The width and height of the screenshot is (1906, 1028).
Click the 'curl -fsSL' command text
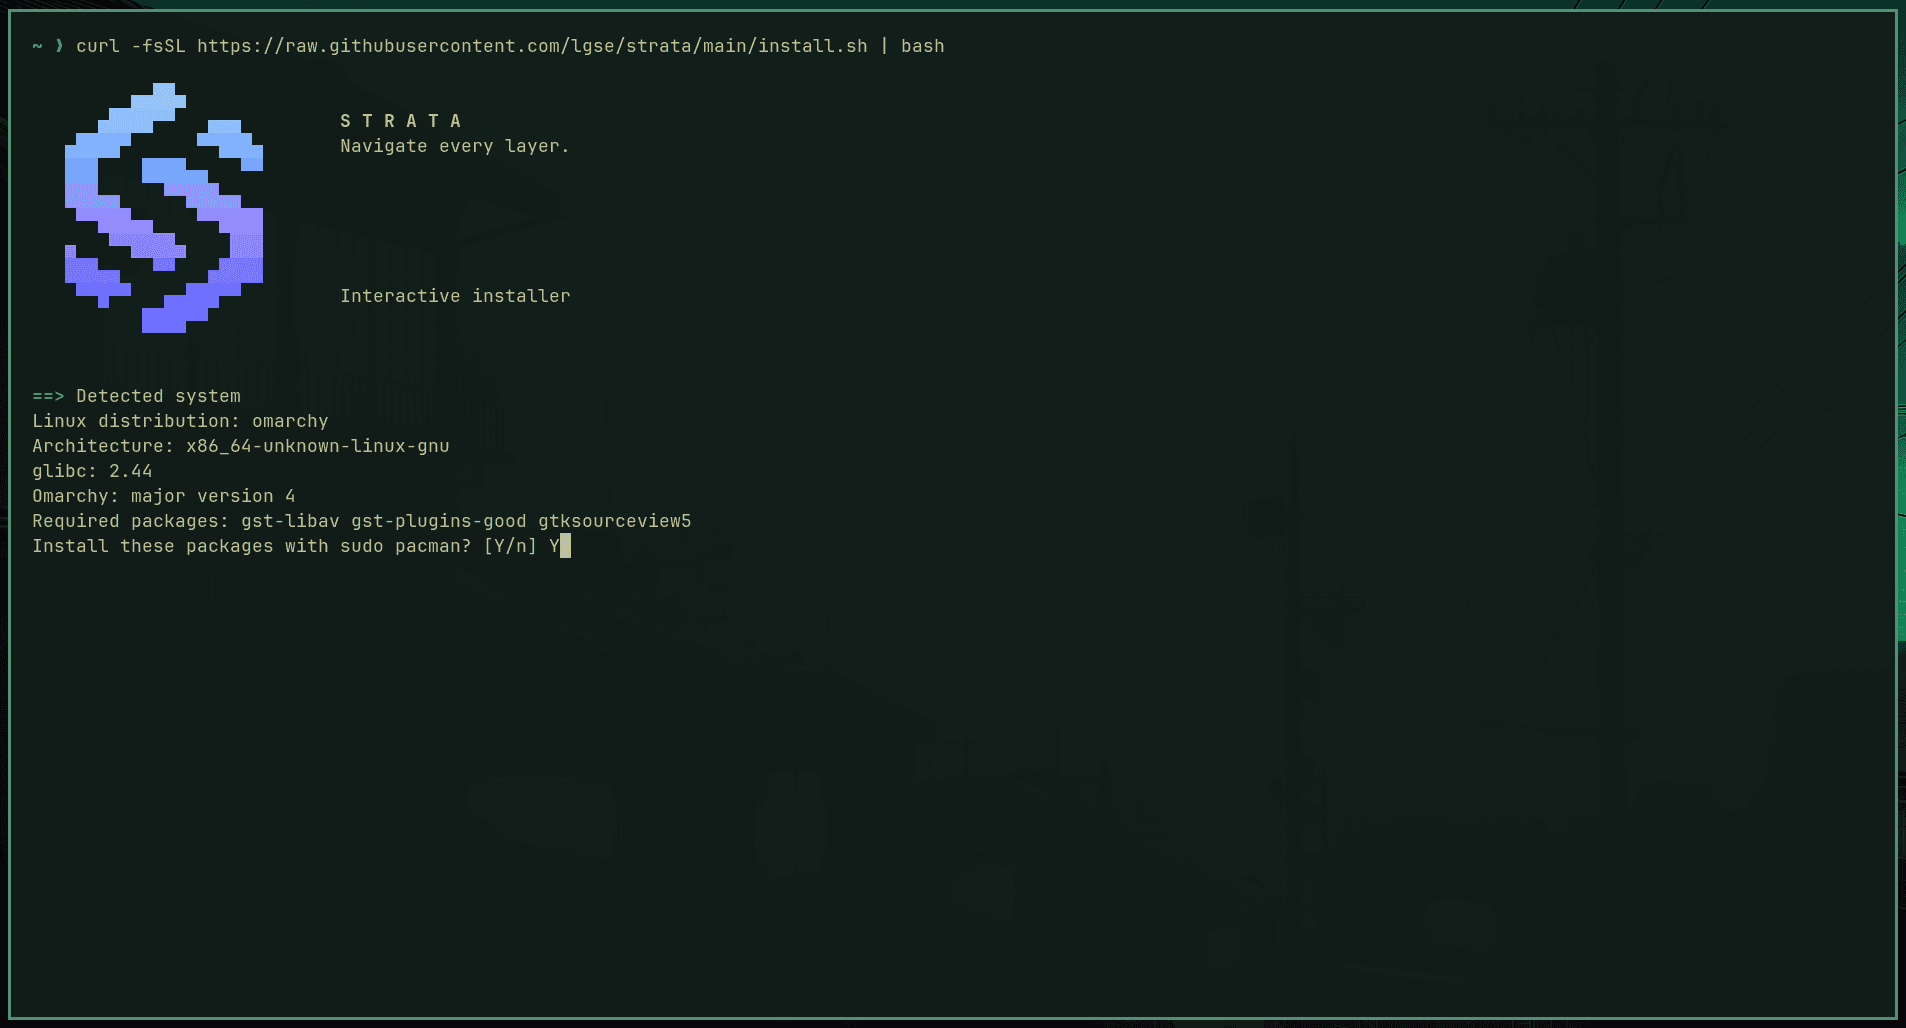pos(131,46)
